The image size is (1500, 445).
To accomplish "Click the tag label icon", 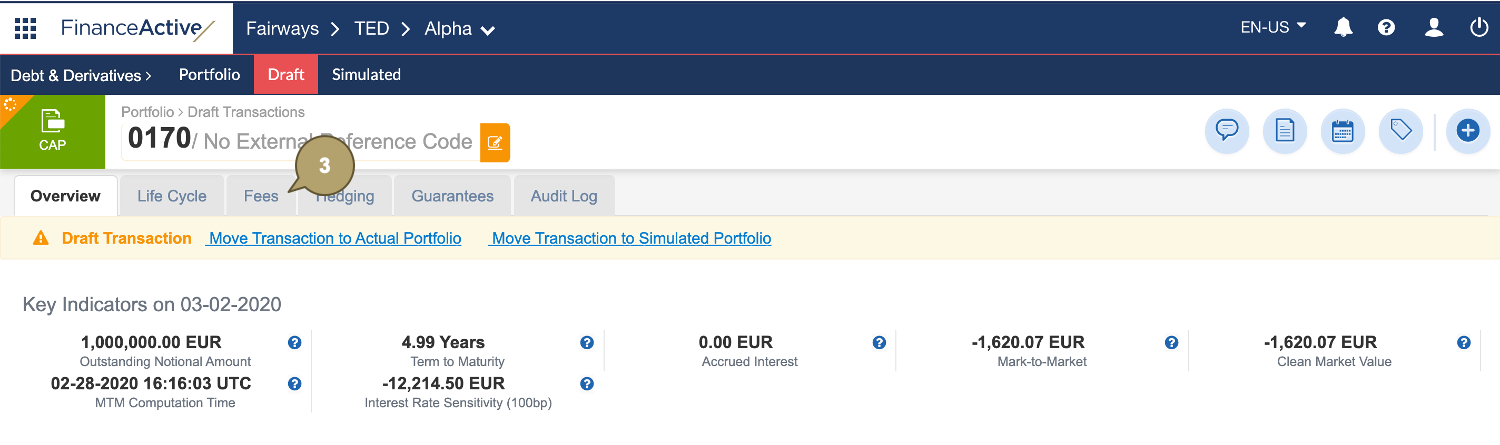I will coord(1400,130).
